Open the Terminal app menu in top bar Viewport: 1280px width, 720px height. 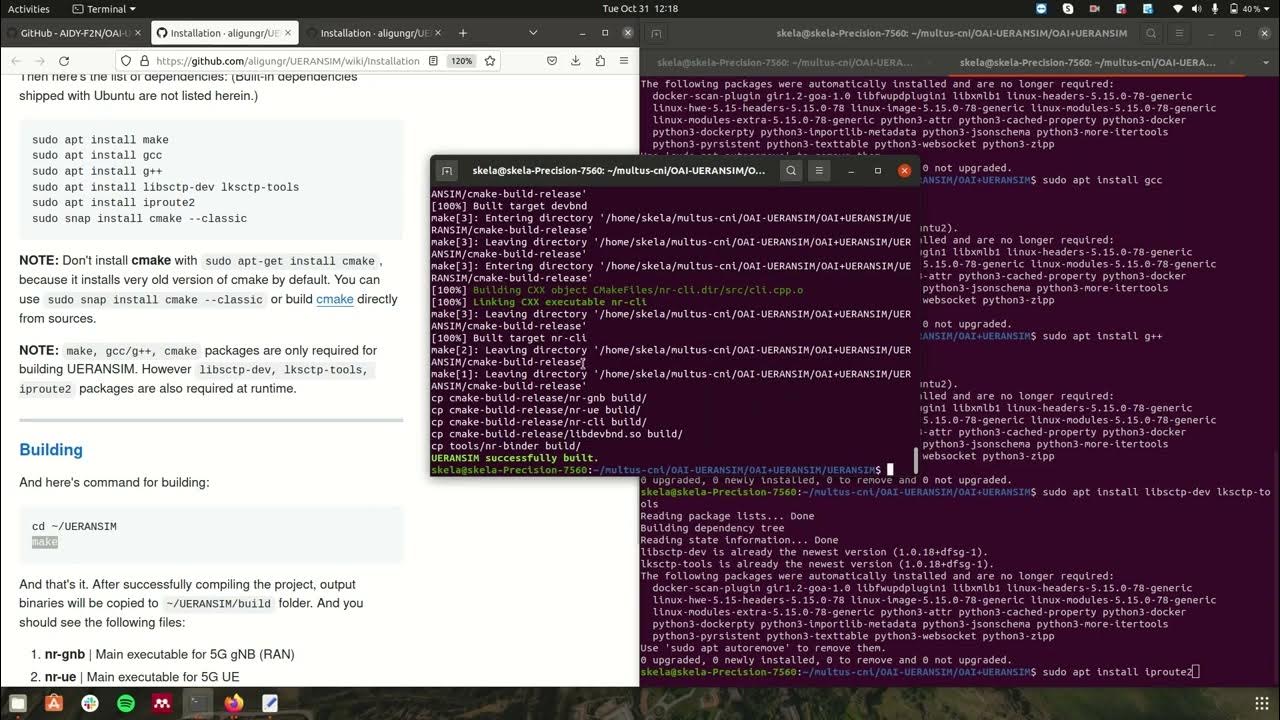(x=104, y=8)
